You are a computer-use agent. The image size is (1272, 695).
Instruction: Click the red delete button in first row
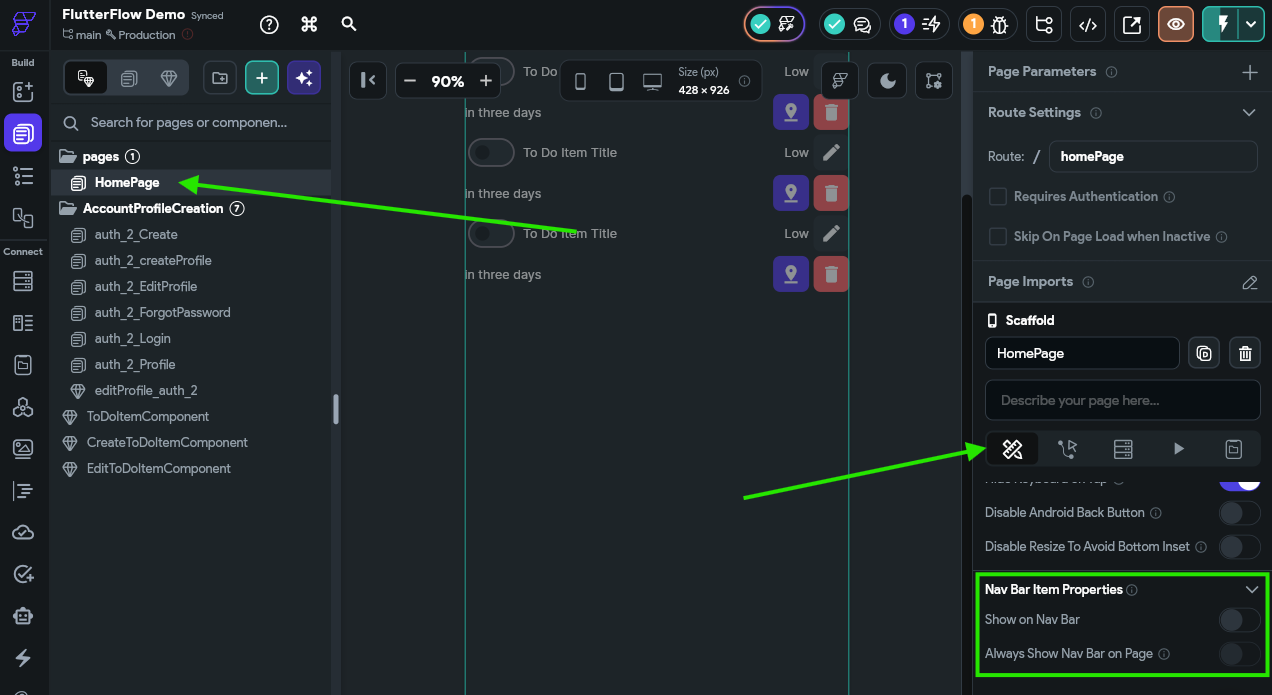point(831,112)
